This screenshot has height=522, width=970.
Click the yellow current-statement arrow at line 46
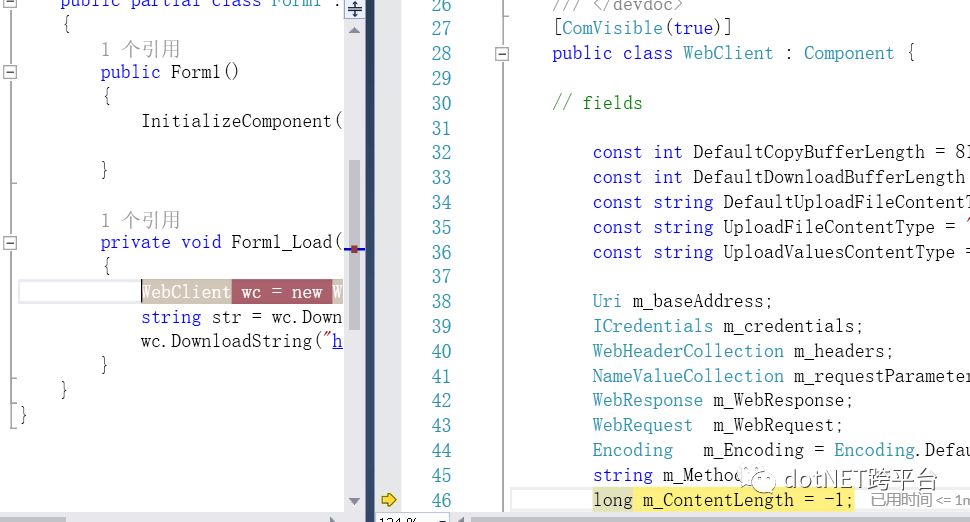pyautogui.click(x=388, y=500)
